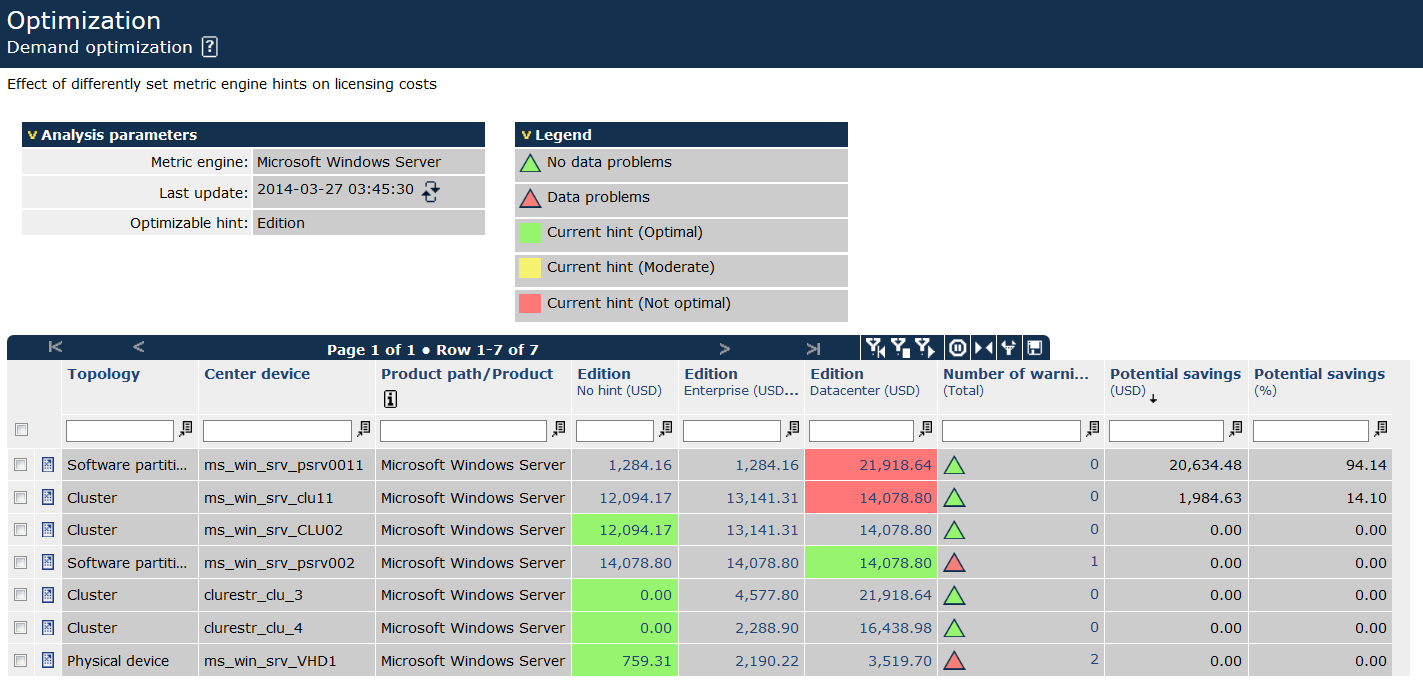
Task: Open the info icon under Product path/Product header
Action: [x=390, y=399]
